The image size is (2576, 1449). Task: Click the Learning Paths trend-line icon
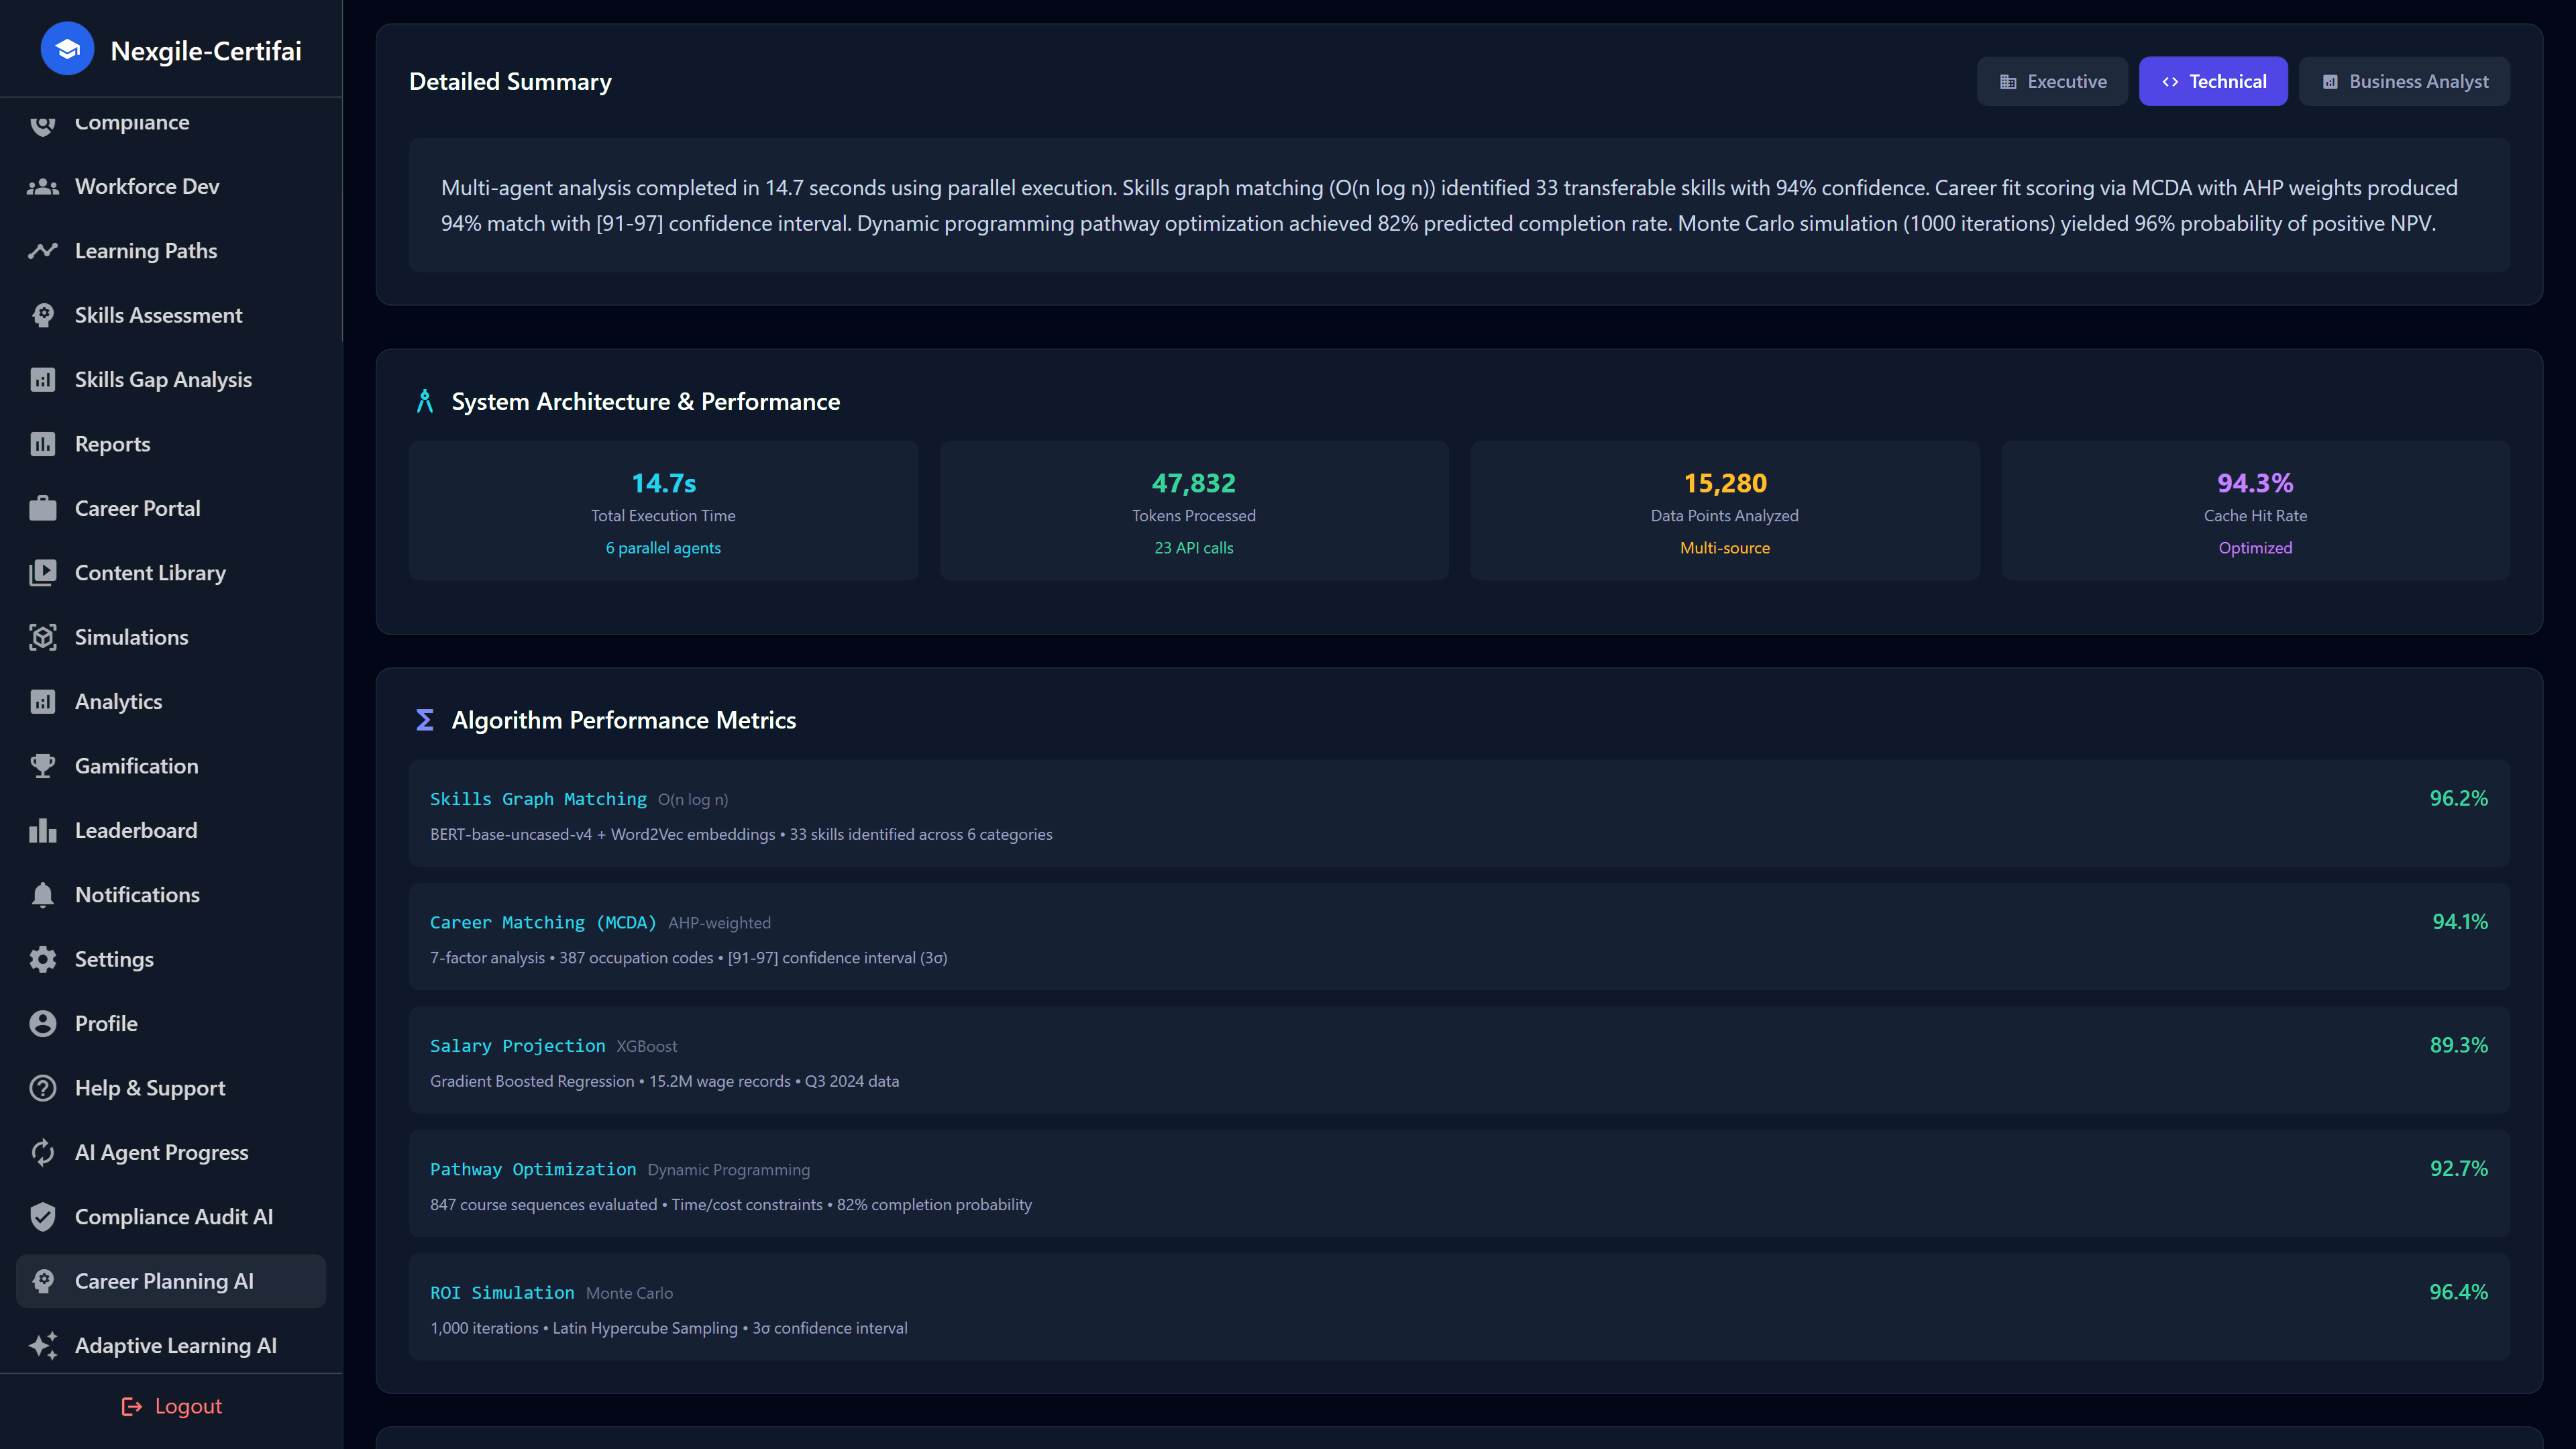[x=42, y=251]
